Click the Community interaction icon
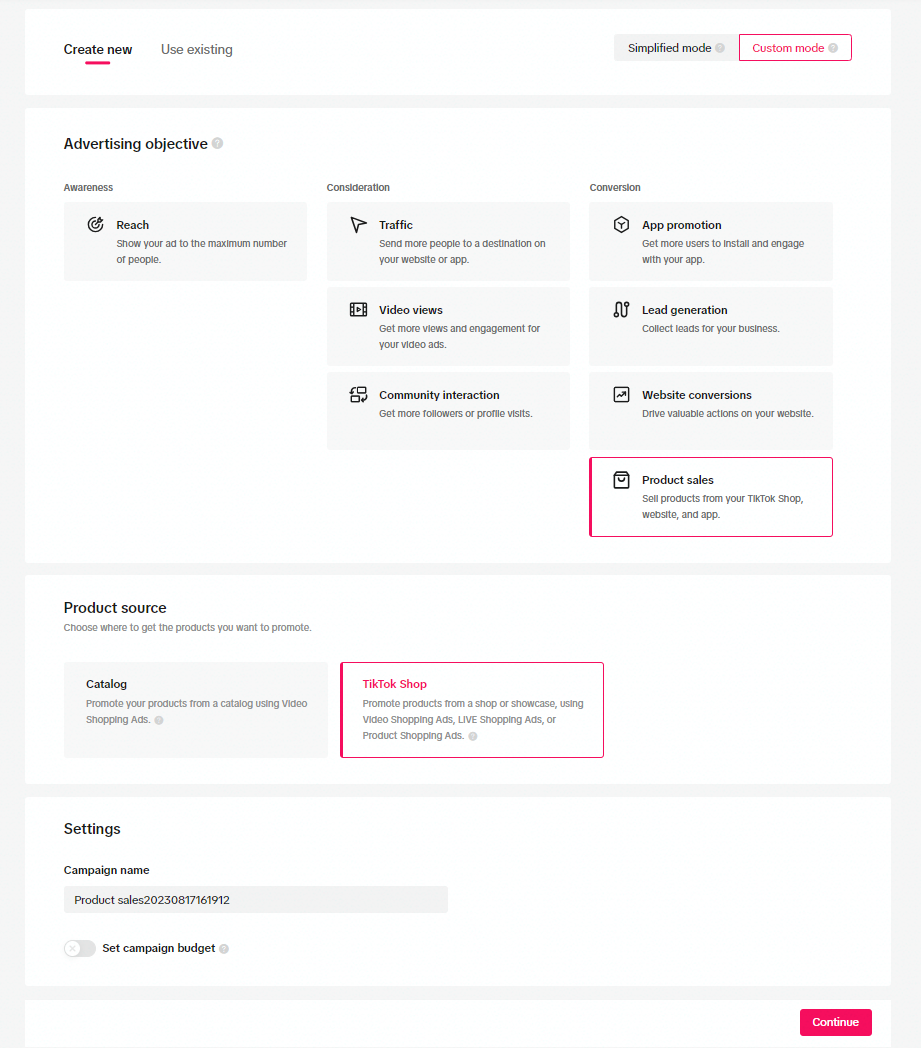The image size is (921, 1048). [358, 395]
